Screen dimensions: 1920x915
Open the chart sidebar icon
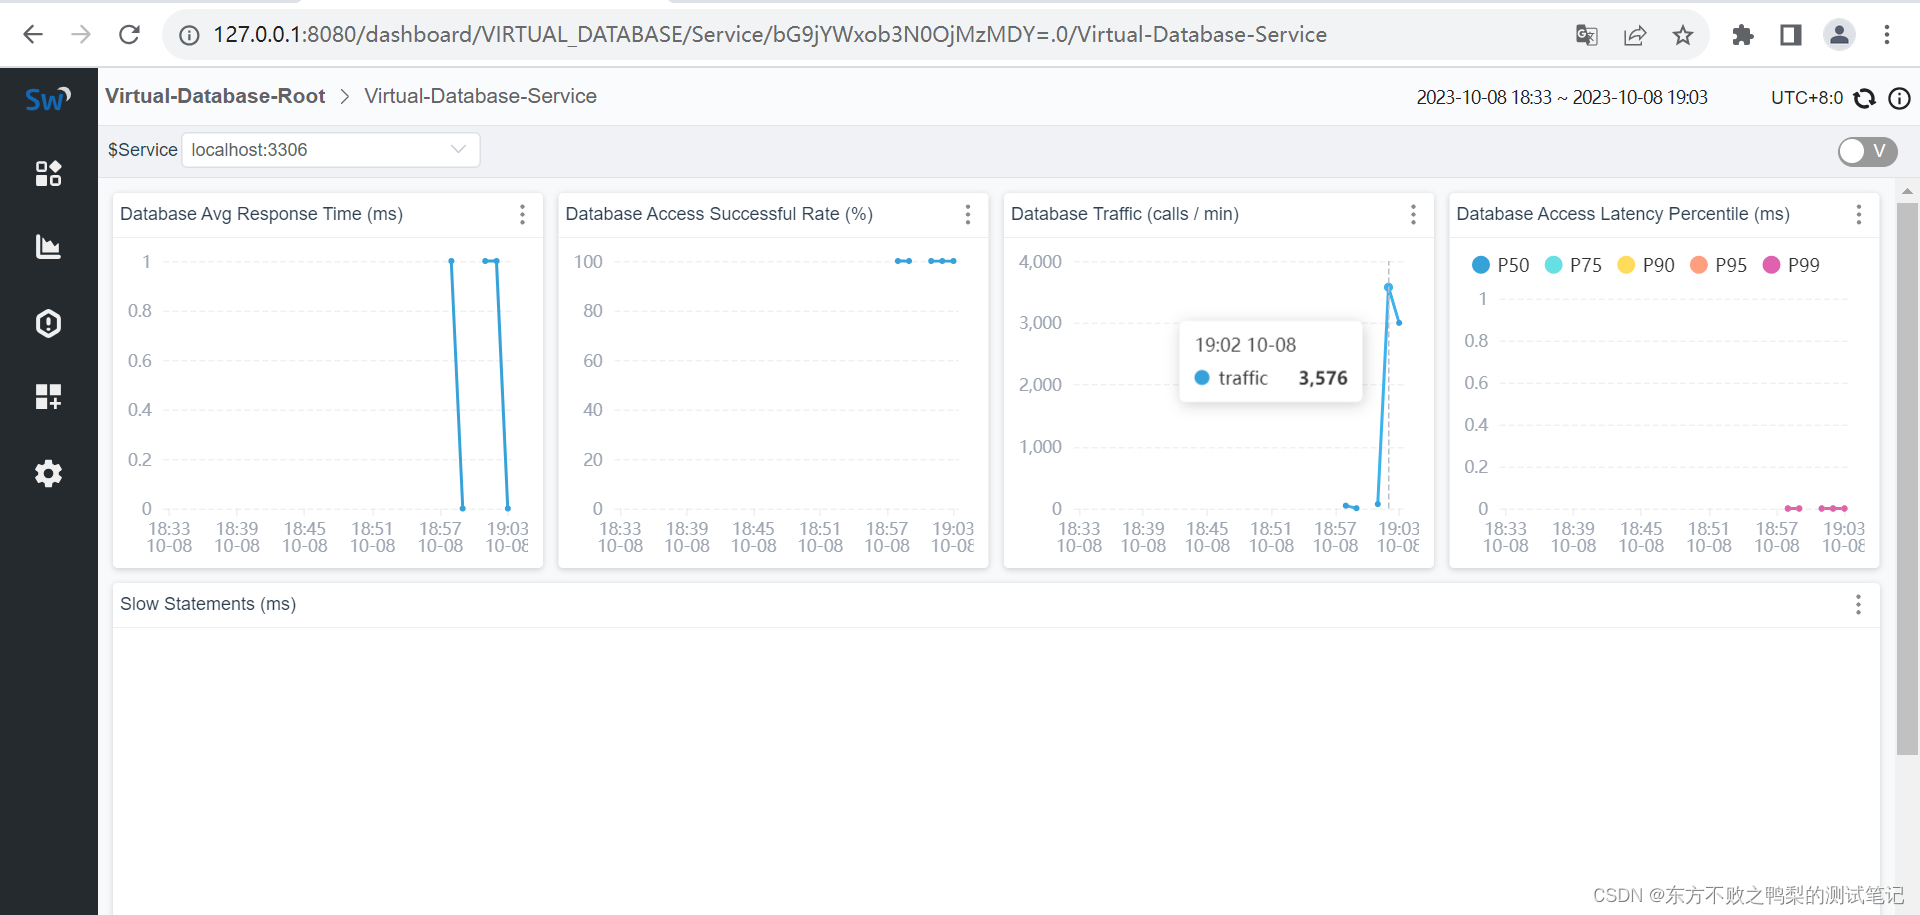point(48,247)
